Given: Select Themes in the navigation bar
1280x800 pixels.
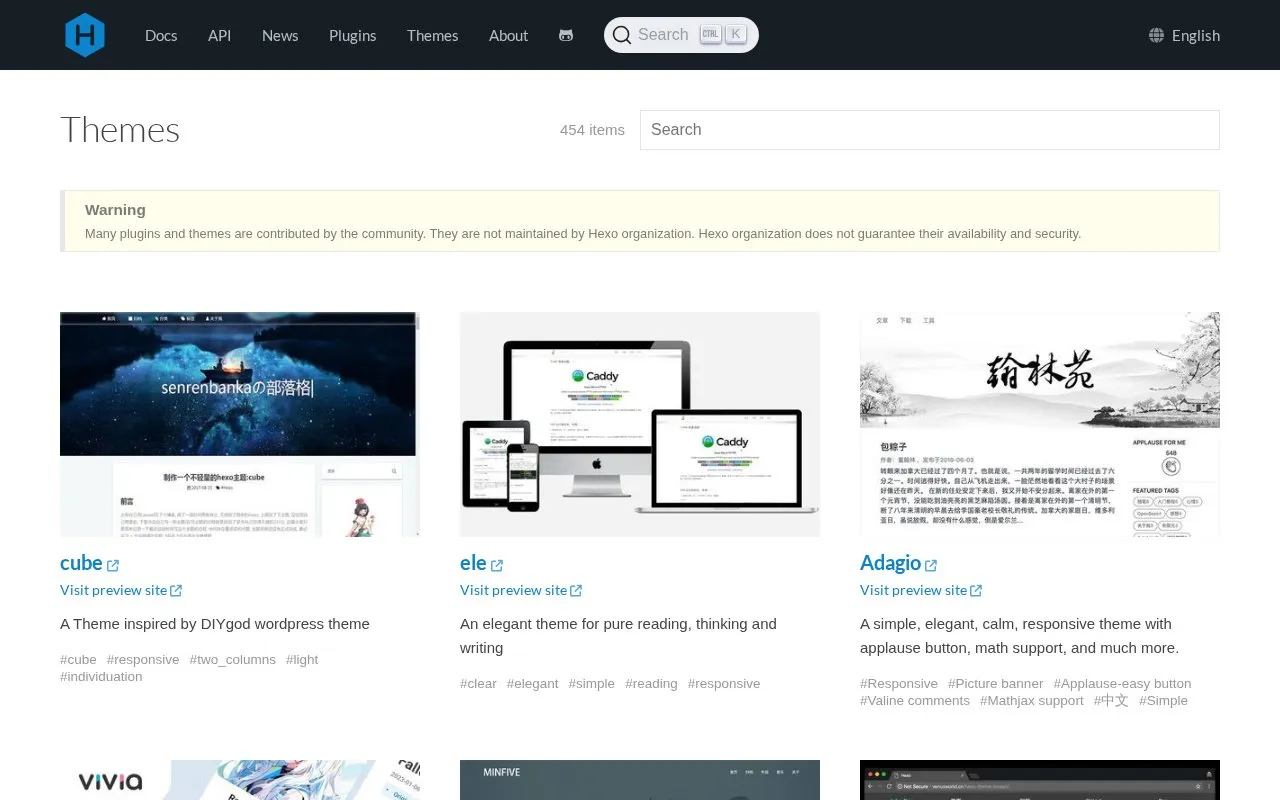Looking at the screenshot, I should pos(432,35).
